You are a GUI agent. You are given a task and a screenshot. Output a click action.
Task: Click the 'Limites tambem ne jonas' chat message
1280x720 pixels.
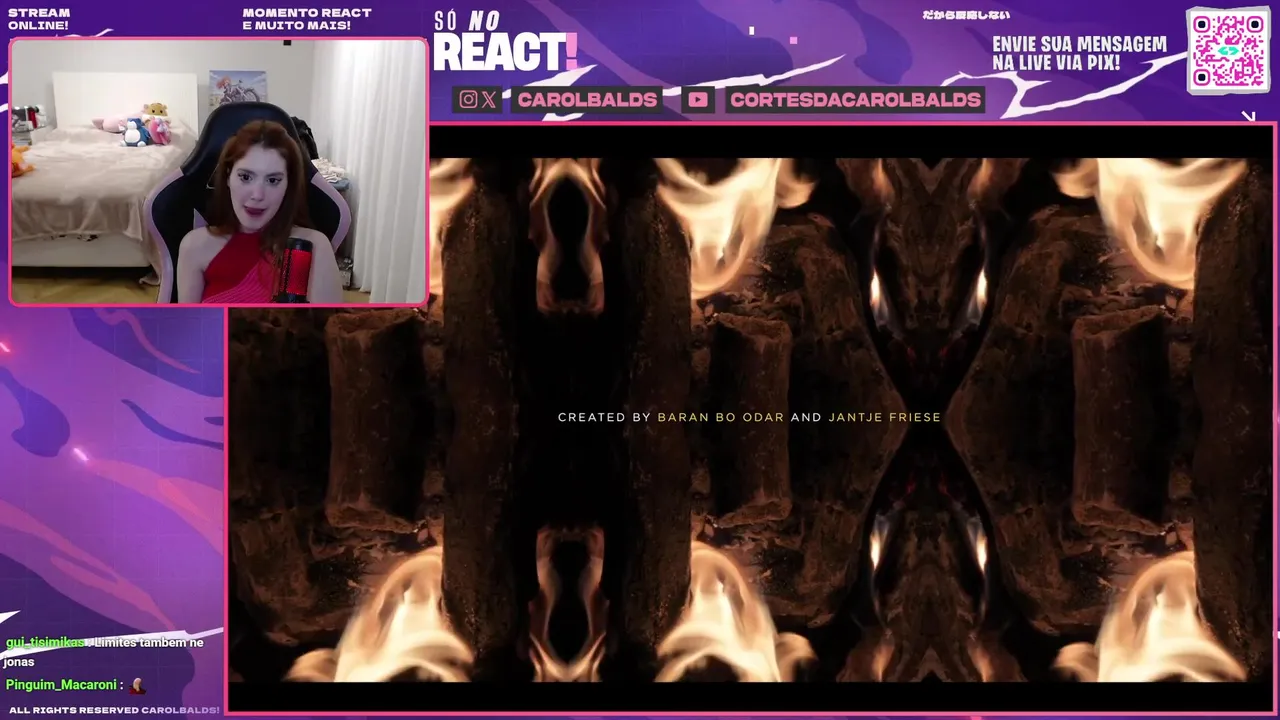(x=103, y=652)
